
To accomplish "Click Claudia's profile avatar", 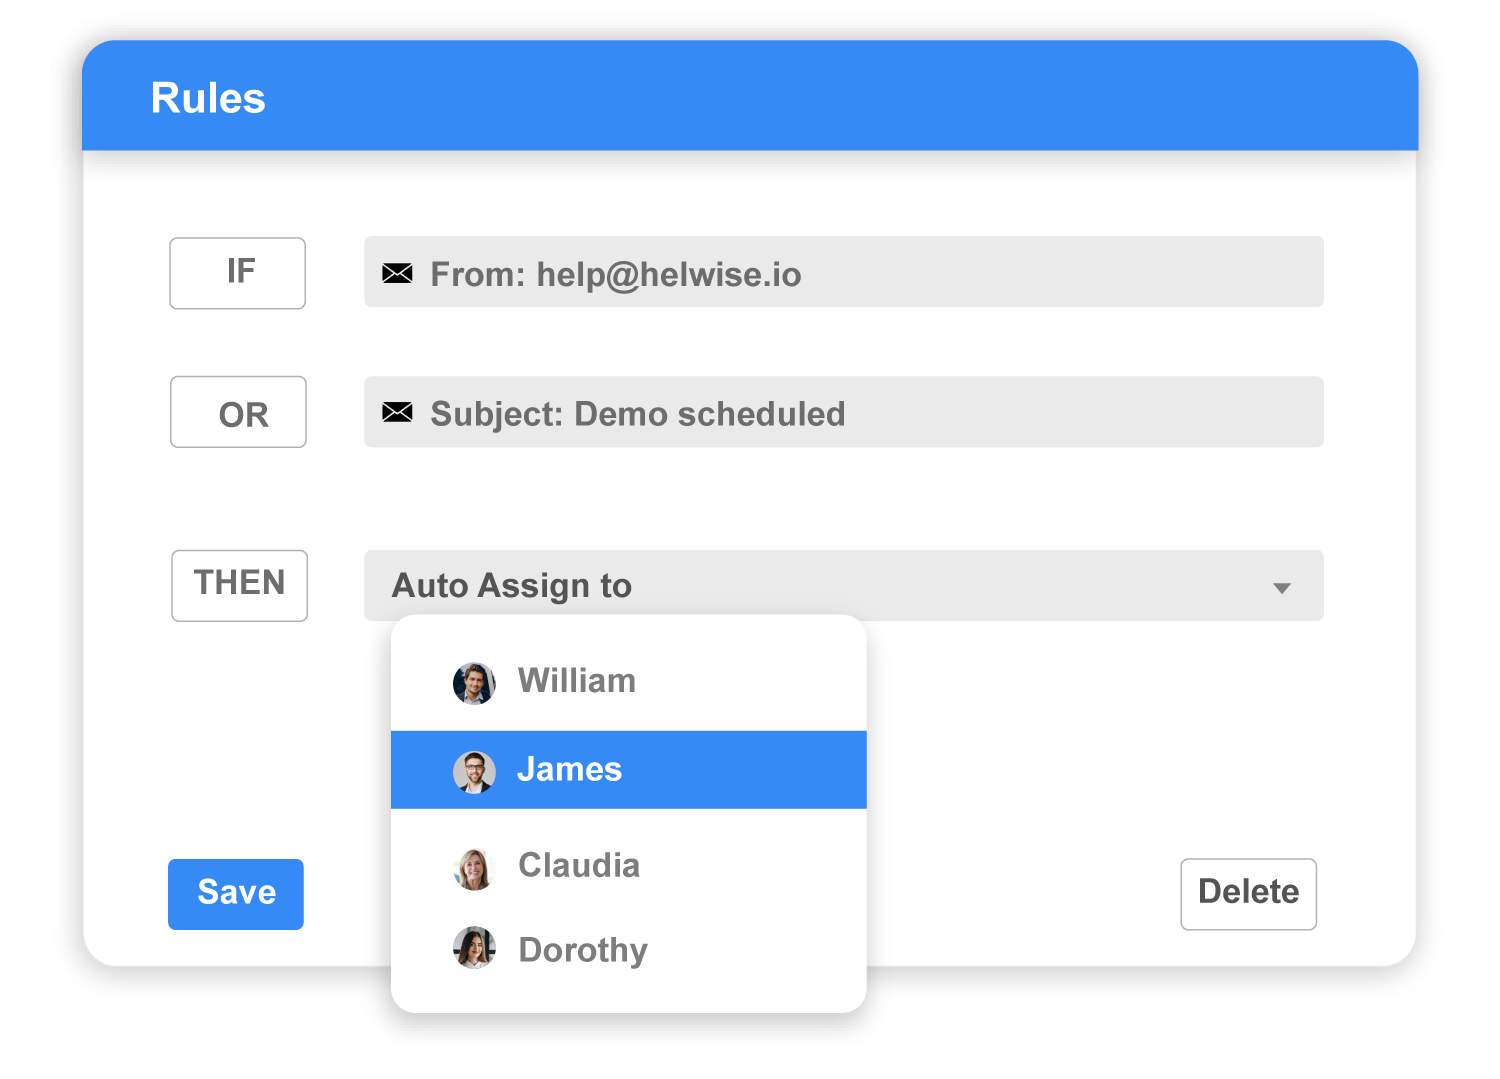I will (x=474, y=868).
